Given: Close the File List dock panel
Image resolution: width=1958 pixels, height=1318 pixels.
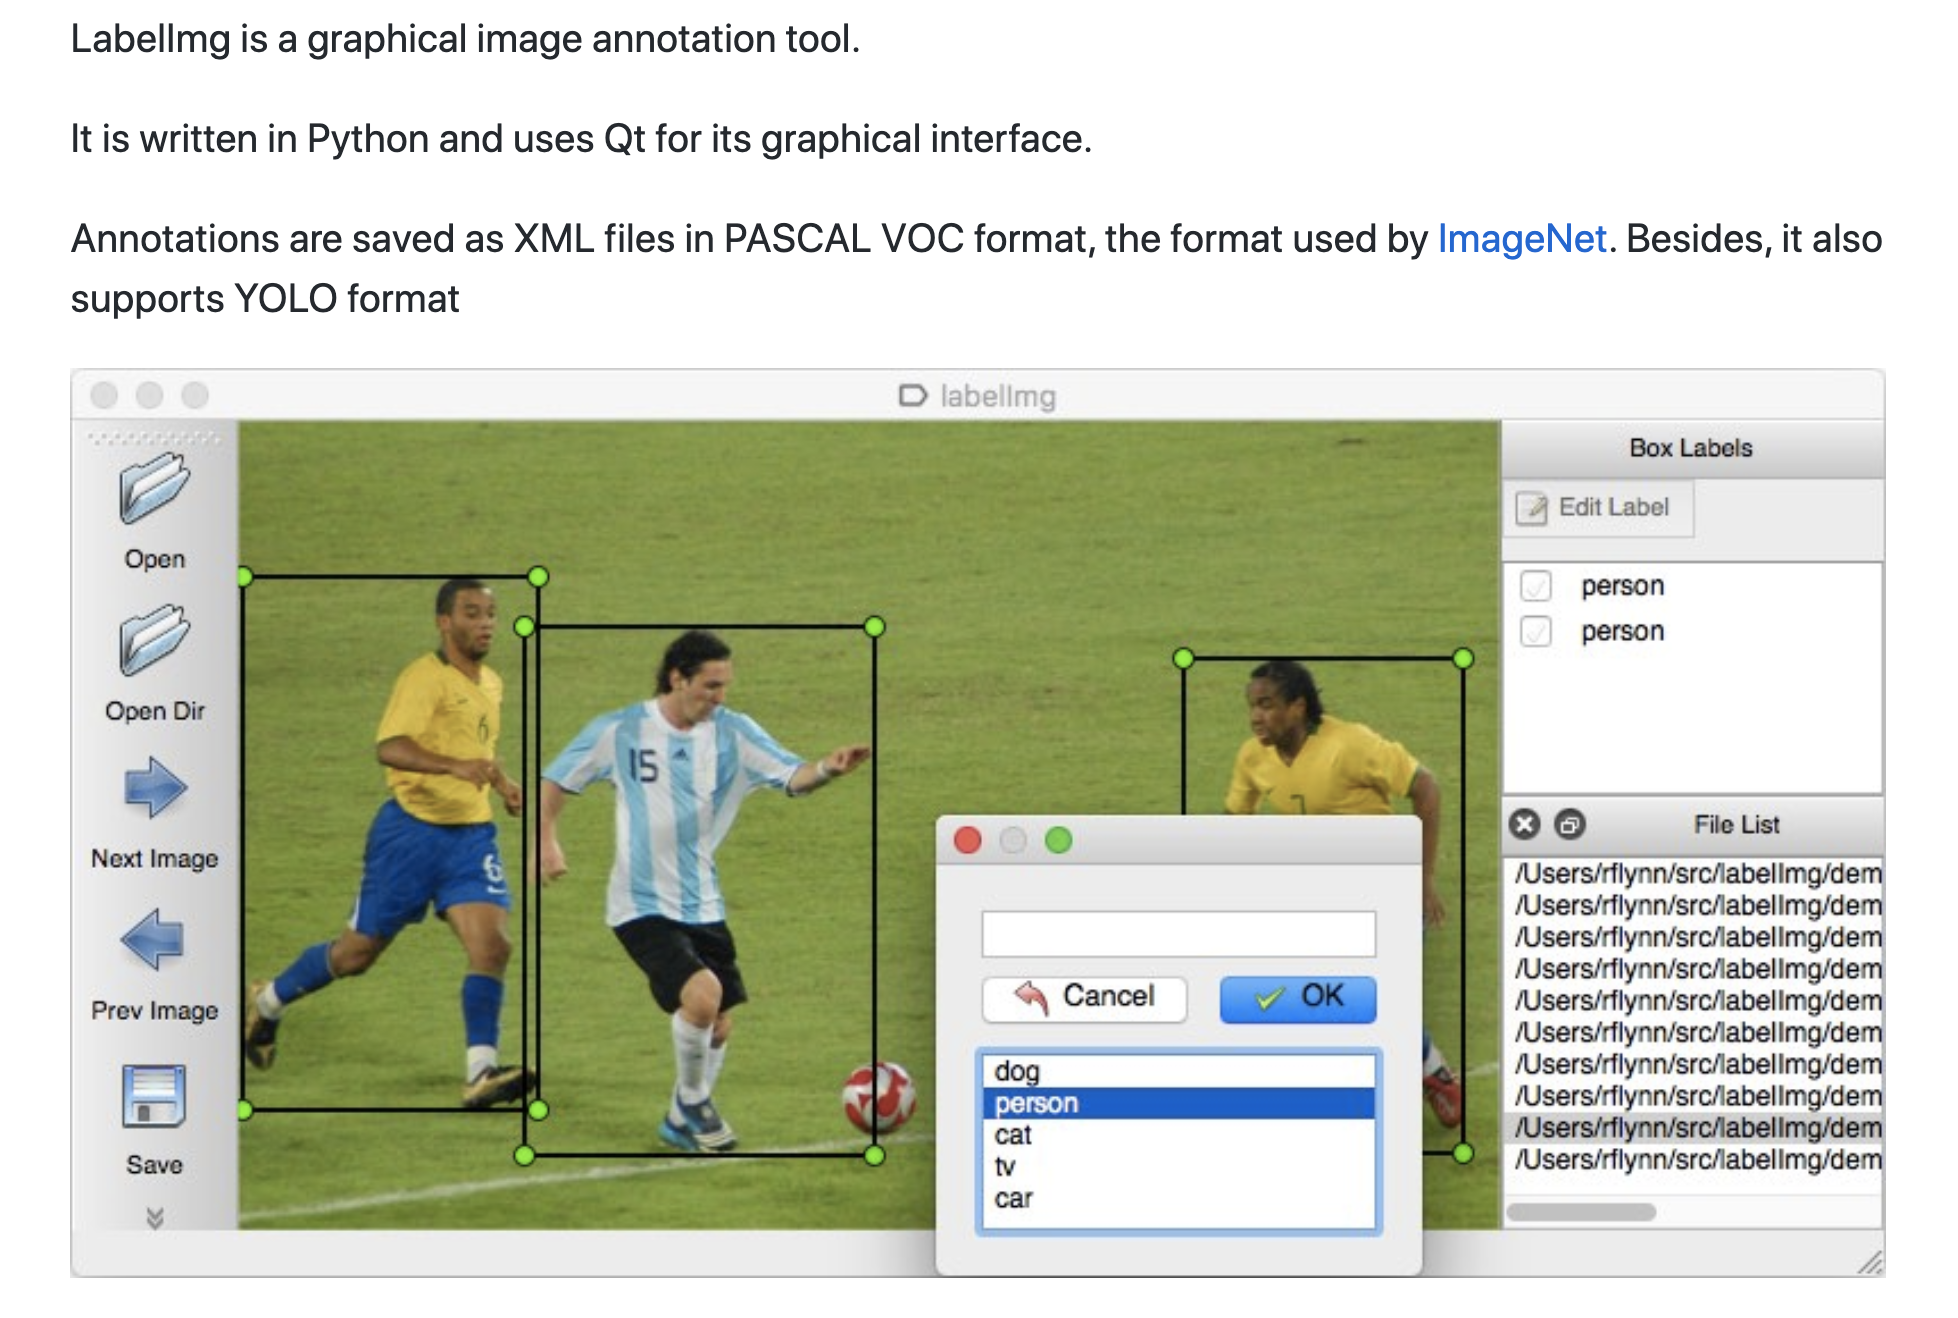Looking at the screenshot, I should coord(1524,824).
